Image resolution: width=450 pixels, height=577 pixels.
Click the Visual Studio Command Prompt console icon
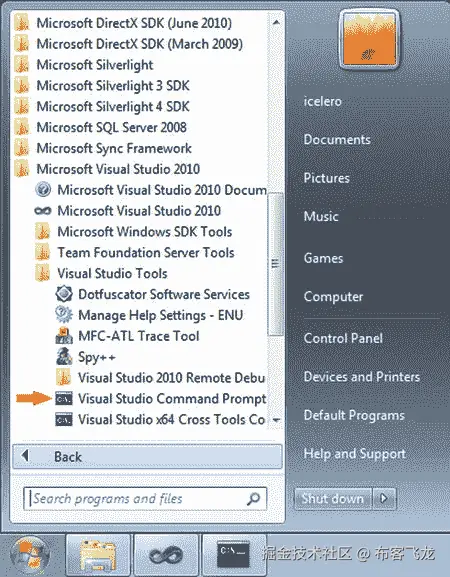coord(64,399)
